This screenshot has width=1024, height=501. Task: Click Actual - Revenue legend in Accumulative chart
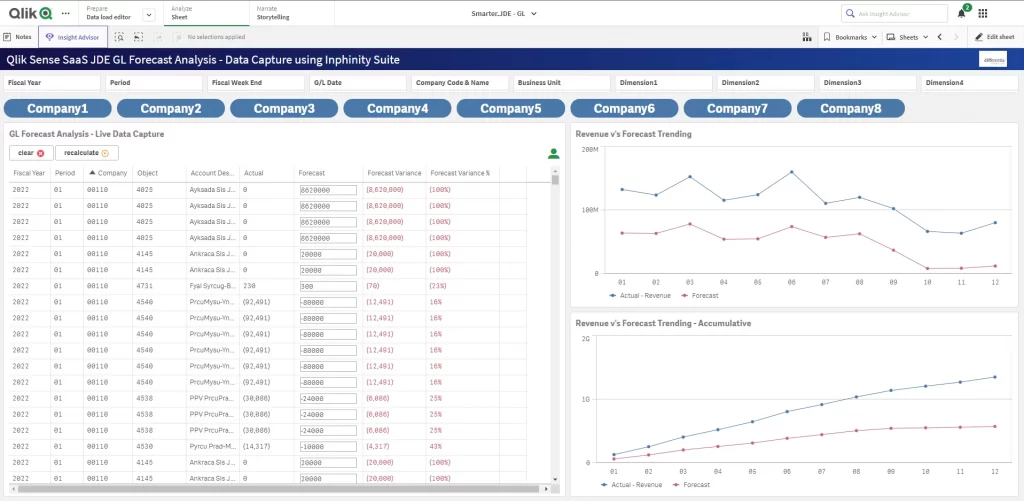click(631, 485)
